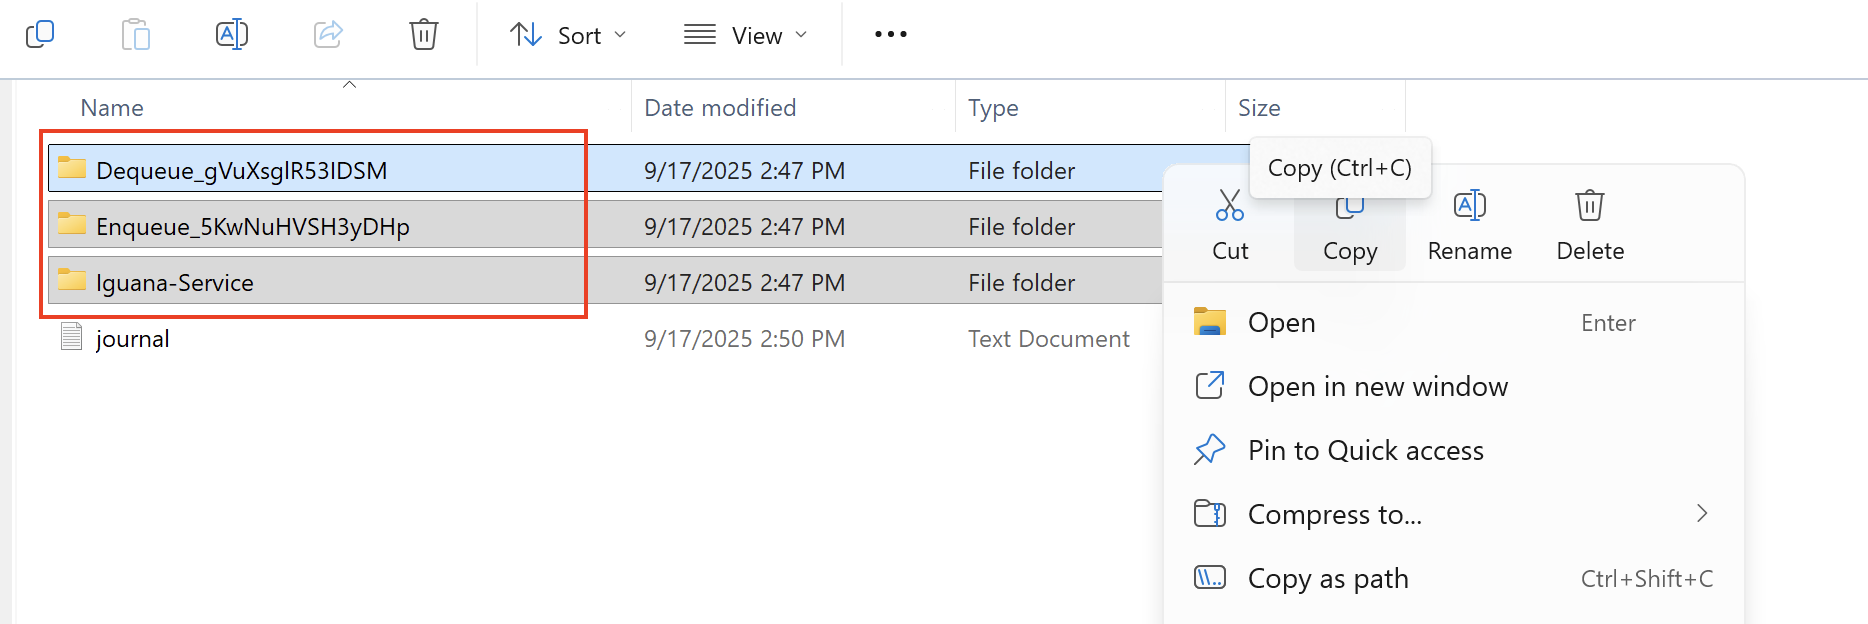Click the toolbar Share icon
This screenshot has width=1868, height=624.
(328, 35)
